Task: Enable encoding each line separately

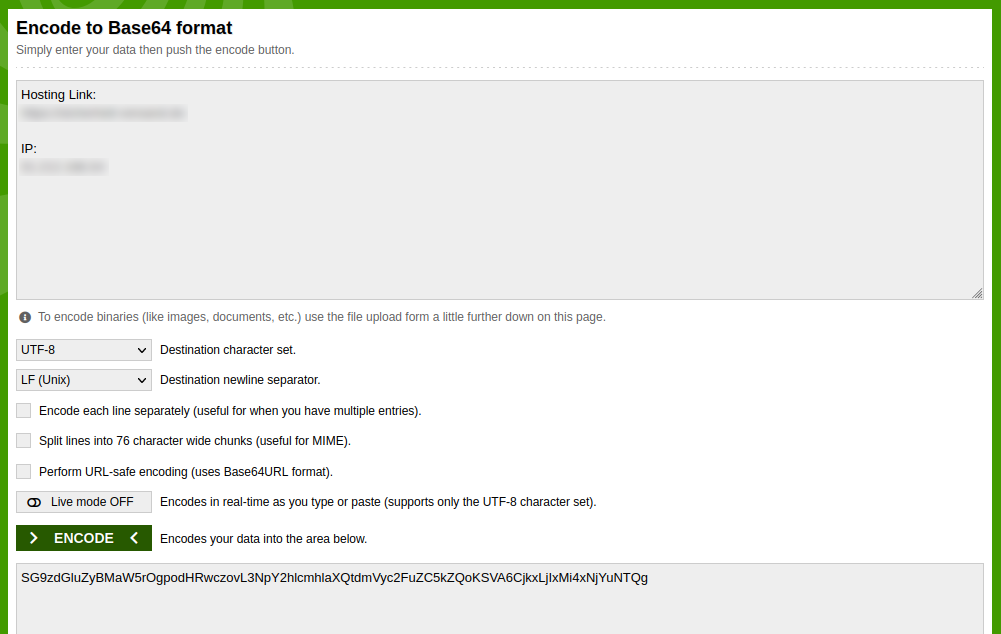Action: click(x=24, y=411)
